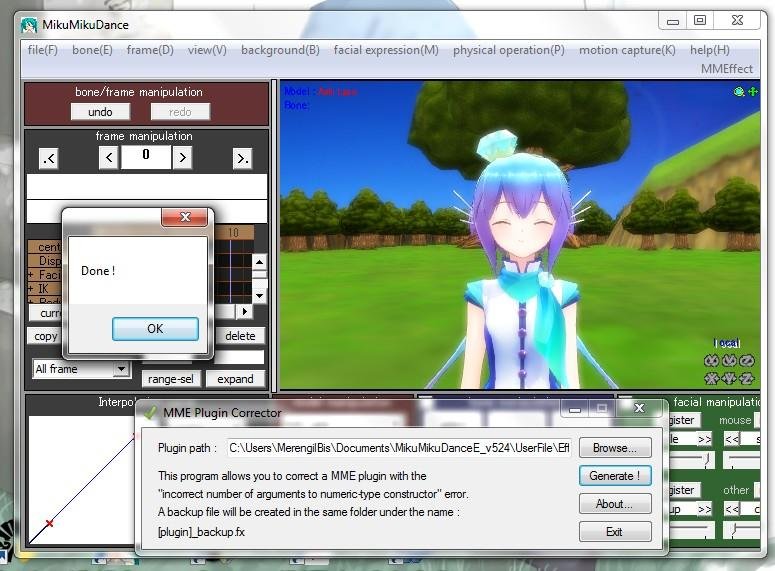Close the 'Done !' dialog with red X
The image size is (775, 571).
point(185,217)
